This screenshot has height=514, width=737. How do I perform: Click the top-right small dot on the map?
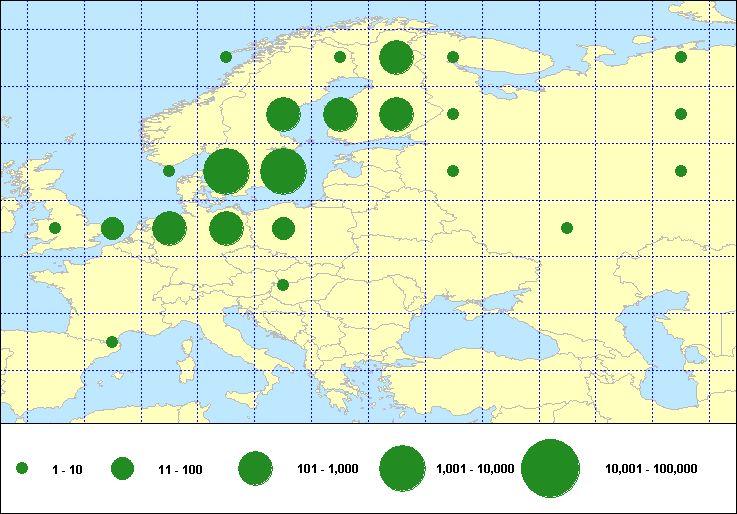coord(681,57)
